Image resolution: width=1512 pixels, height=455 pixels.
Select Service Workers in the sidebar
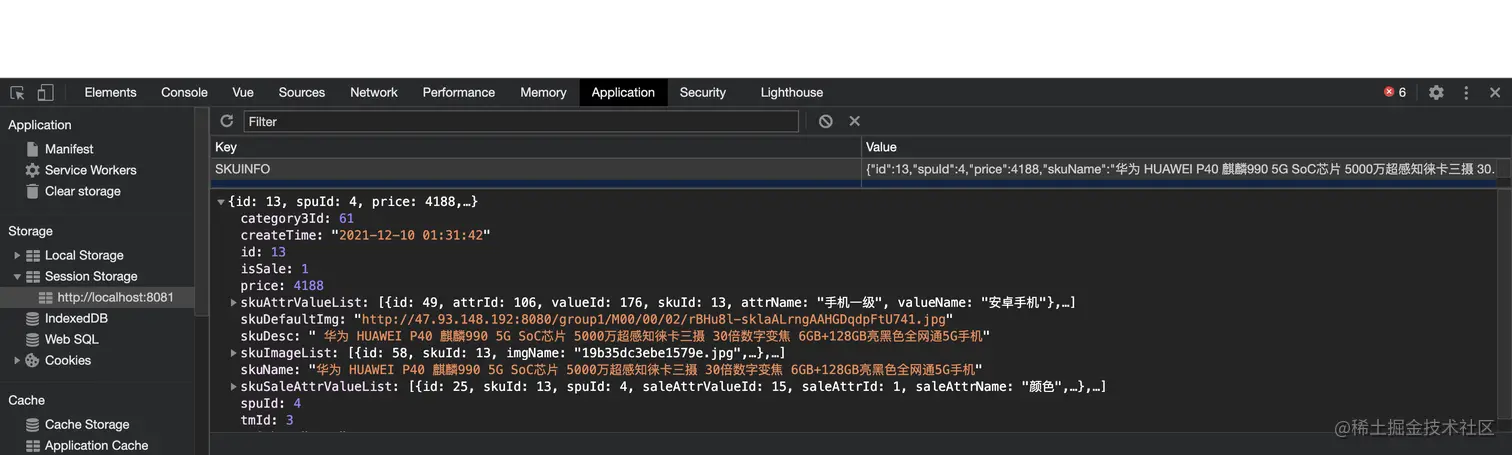pos(91,170)
